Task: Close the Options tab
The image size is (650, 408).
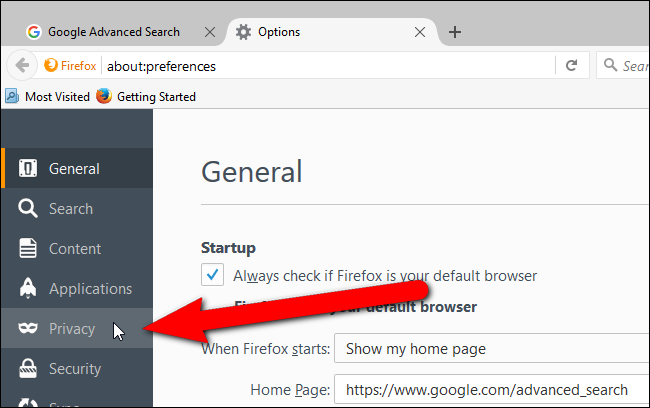Action: (x=420, y=32)
